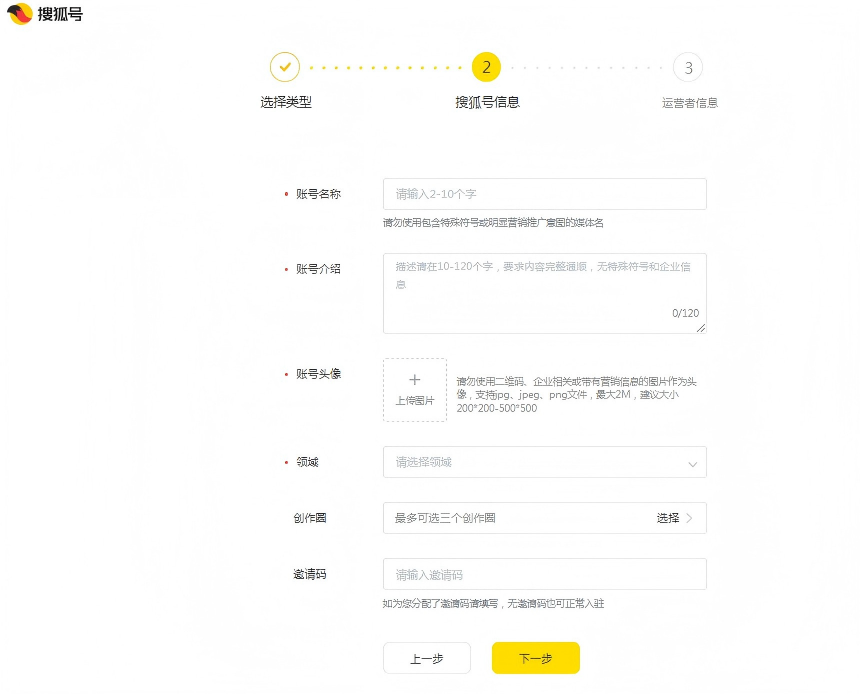Screen dimensions: 860x694
Task: Click the 上传图片 text in upload box
Action: 415,401
